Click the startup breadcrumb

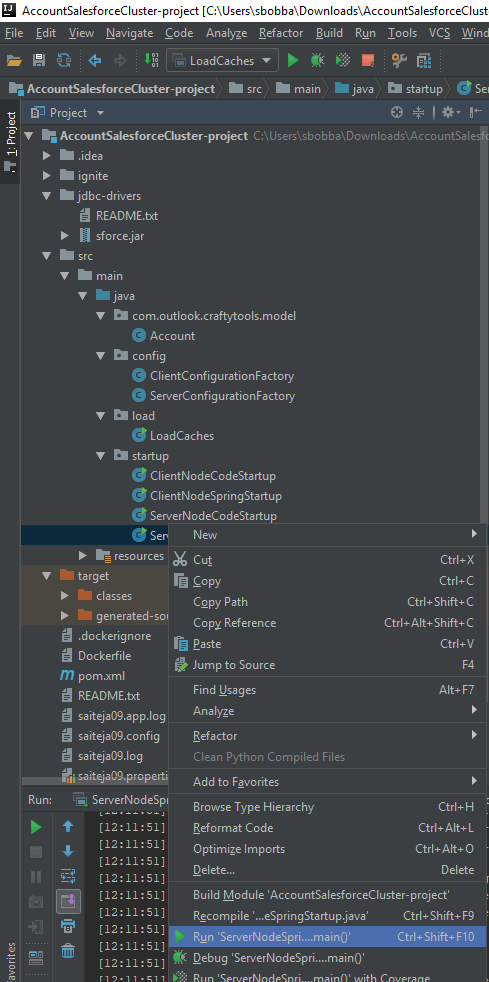pyautogui.click(x=415, y=89)
